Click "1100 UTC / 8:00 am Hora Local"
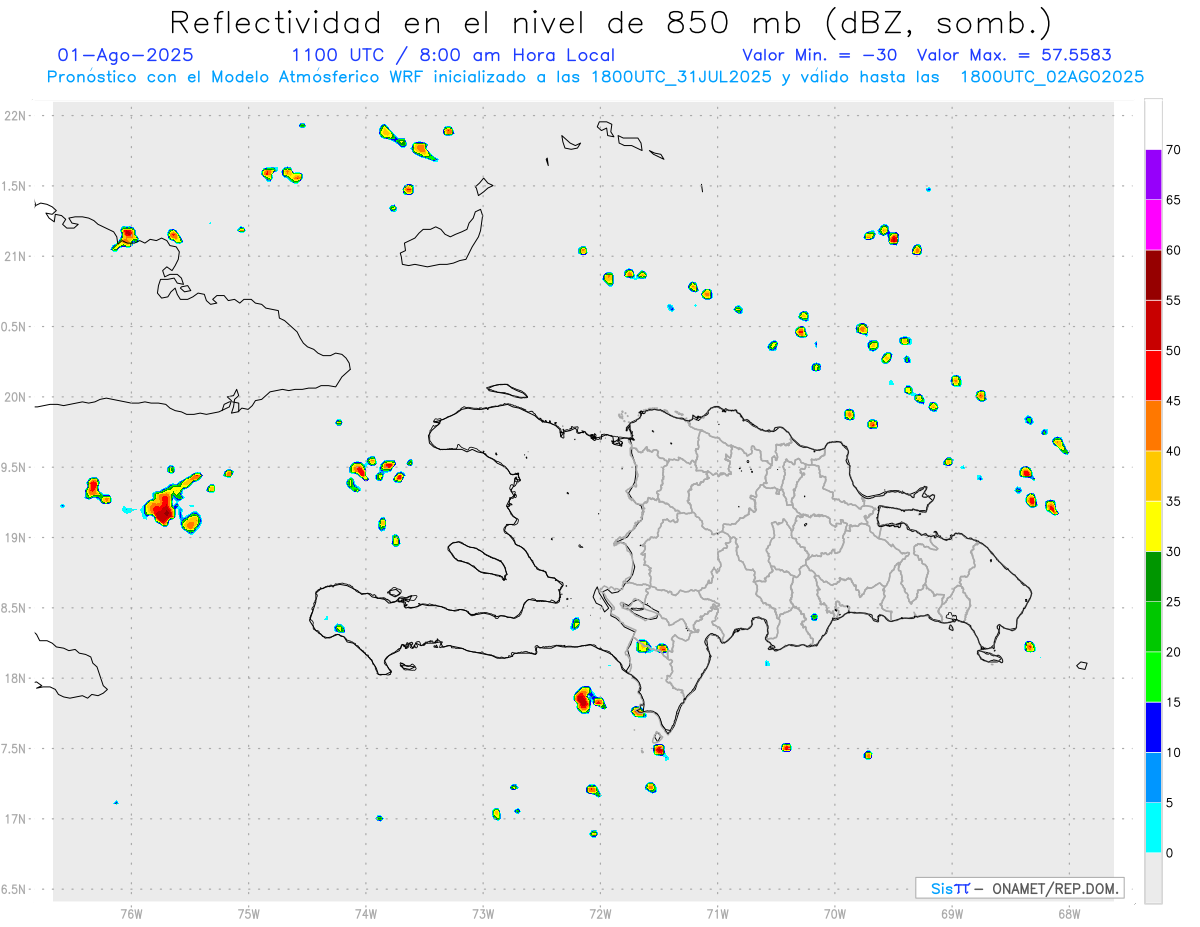Screen dimensions: 1200x927 click(452, 55)
